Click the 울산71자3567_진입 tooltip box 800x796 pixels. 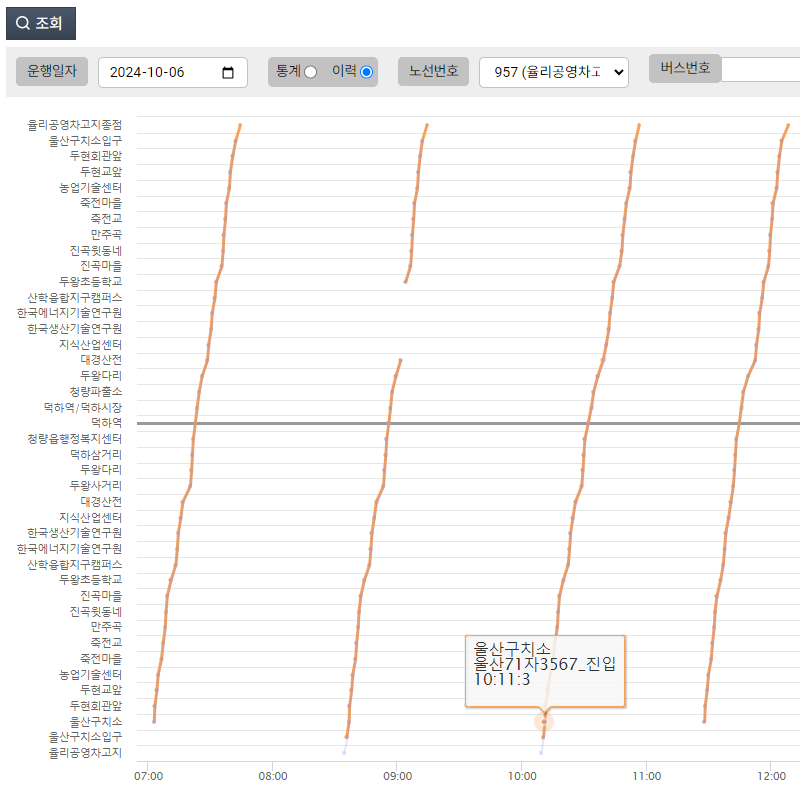(545, 671)
